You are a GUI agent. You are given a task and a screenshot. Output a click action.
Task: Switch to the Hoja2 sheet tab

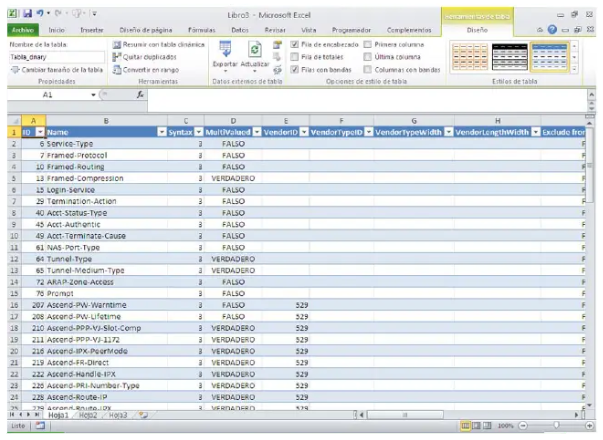87,415
